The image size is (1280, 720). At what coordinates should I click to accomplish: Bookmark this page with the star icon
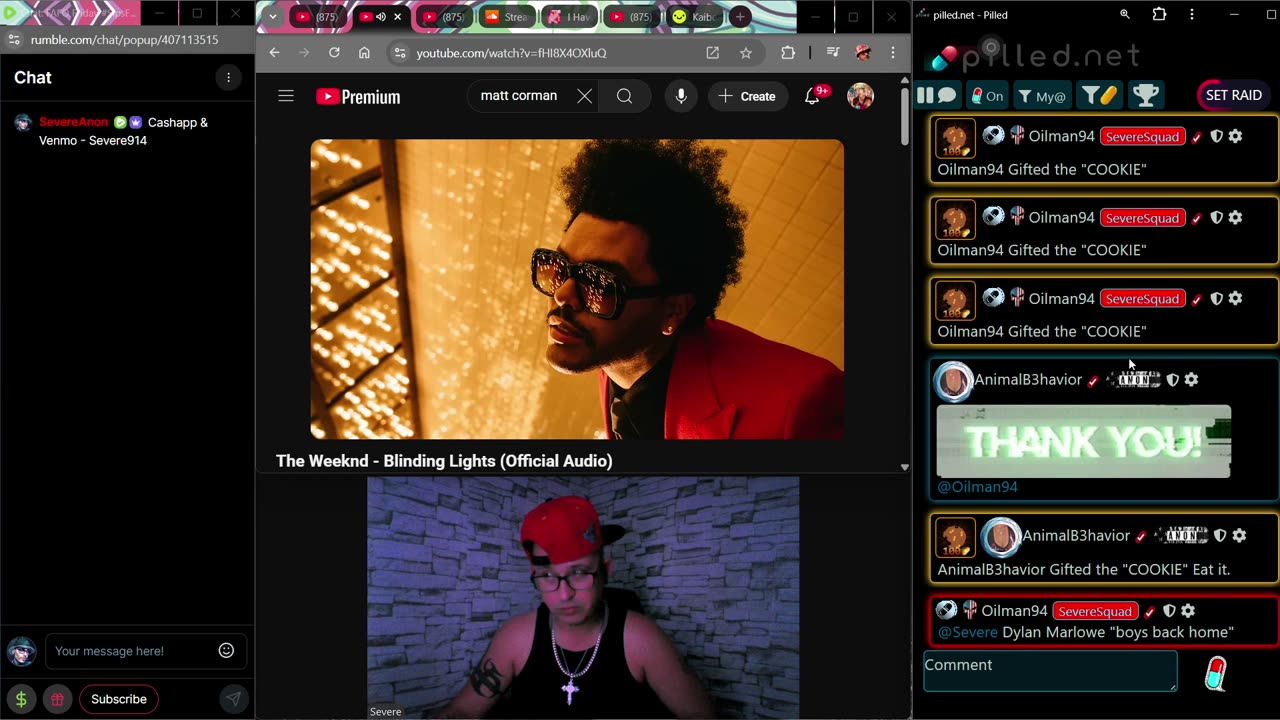746,53
